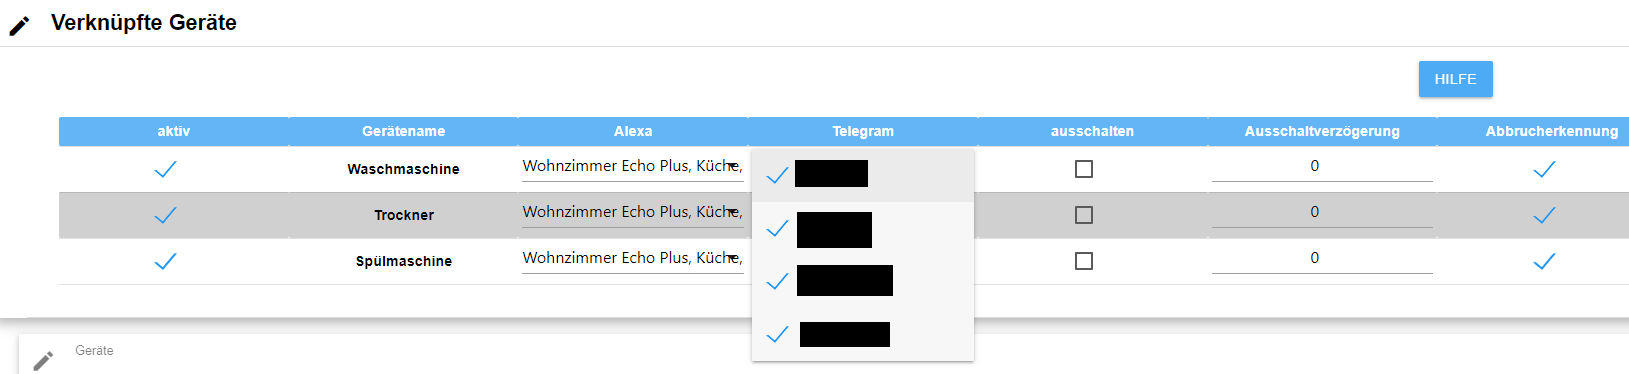Screen dimensions: 1629x374
Task: Enable ausschalten checkbox for Trockner
Action: coord(1084,215)
